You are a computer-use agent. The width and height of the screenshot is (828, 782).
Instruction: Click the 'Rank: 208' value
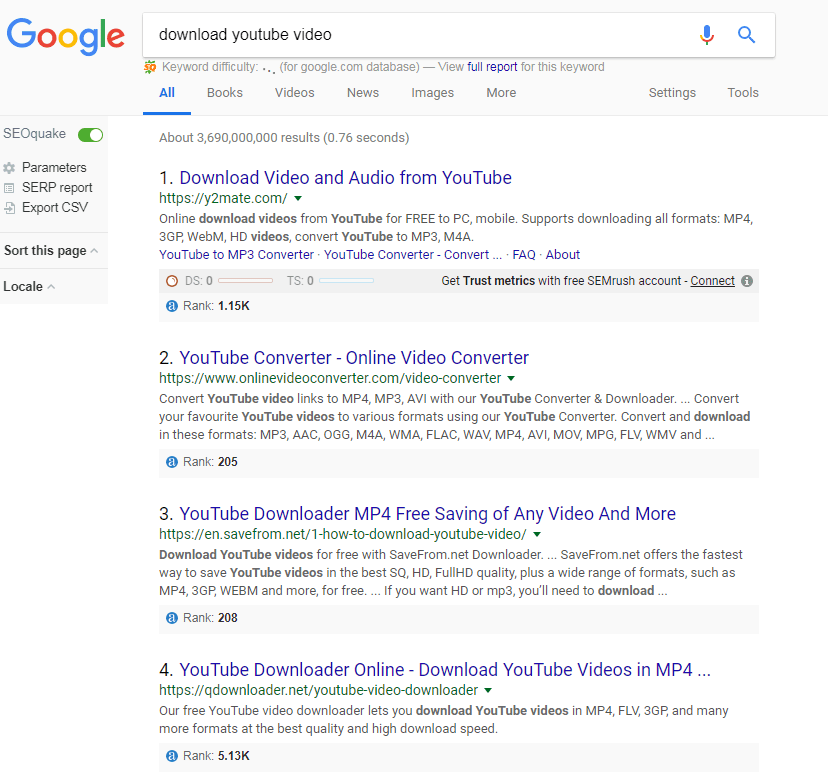coord(228,618)
